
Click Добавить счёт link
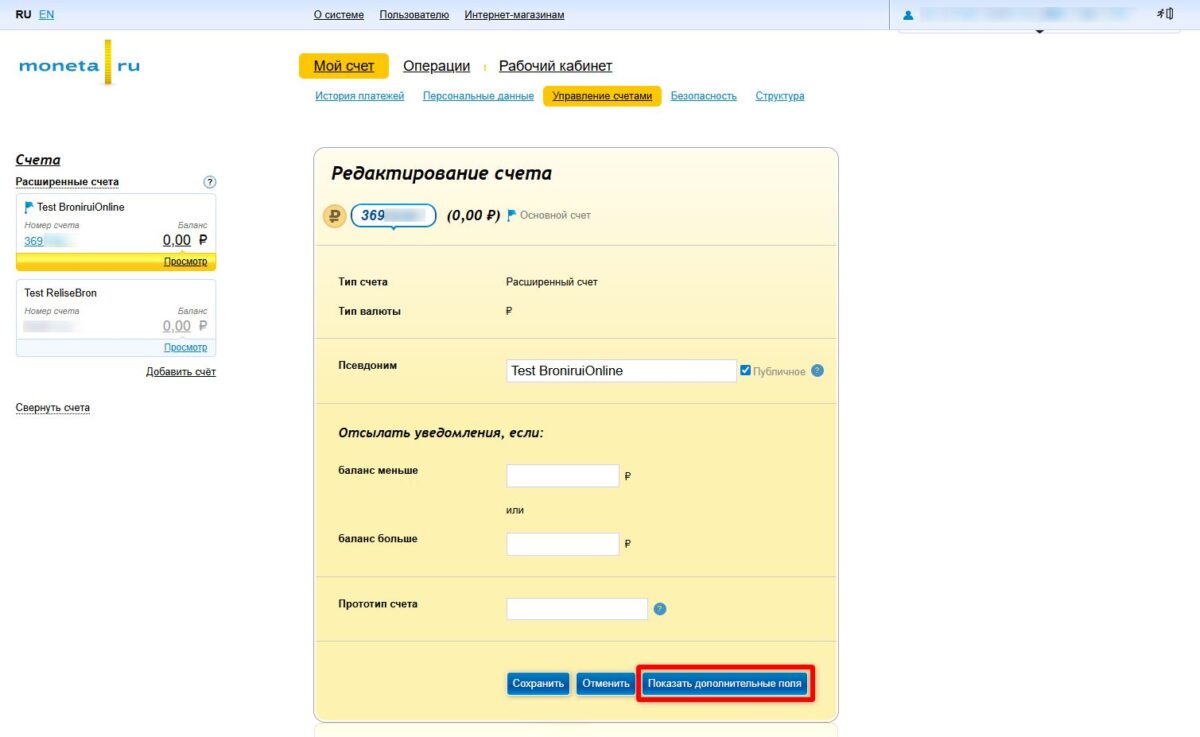coord(181,372)
